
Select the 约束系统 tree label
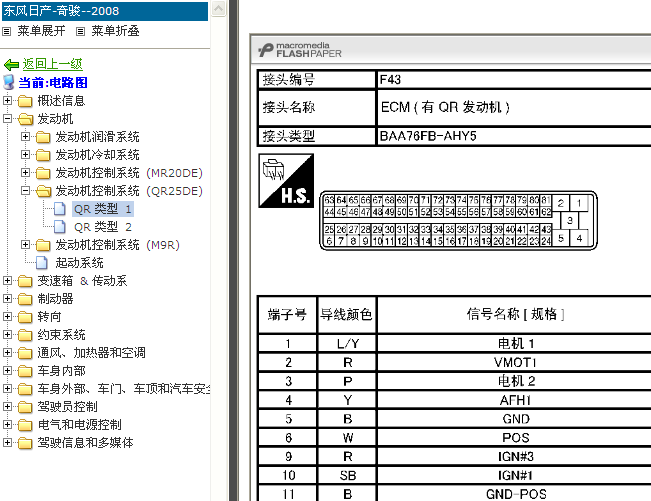tap(61, 335)
